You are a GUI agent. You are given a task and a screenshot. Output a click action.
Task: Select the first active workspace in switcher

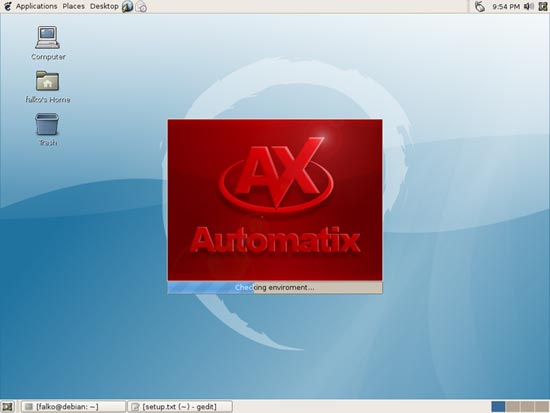[498, 407]
